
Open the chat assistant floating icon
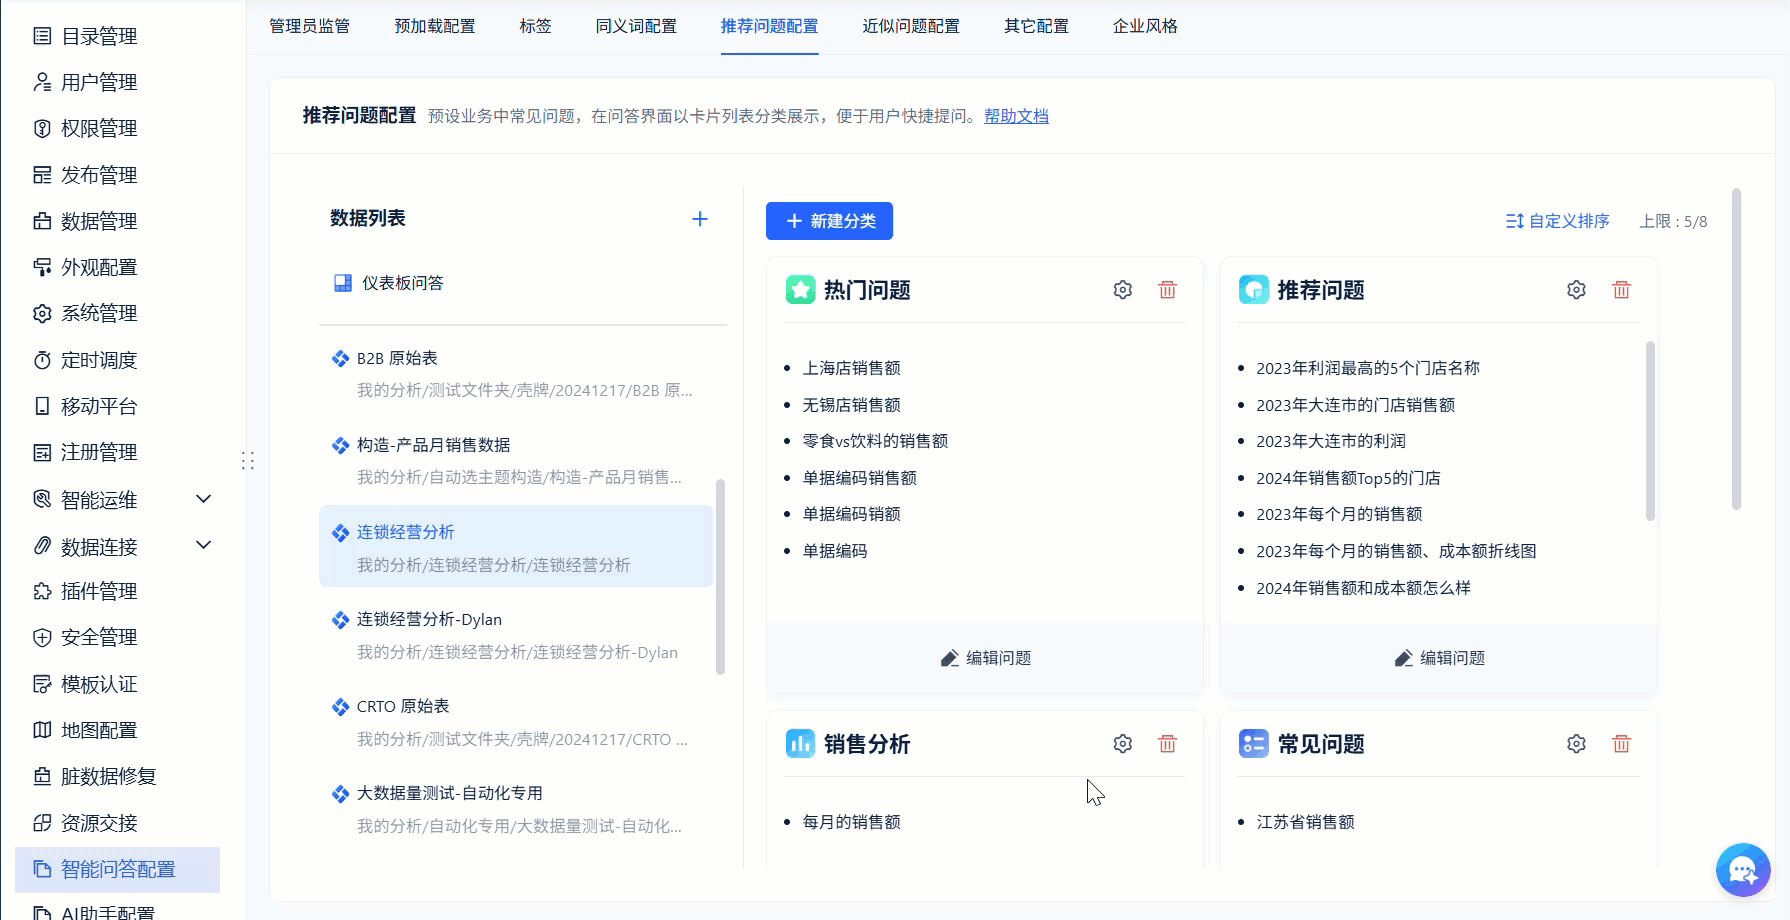click(1743, 870)
